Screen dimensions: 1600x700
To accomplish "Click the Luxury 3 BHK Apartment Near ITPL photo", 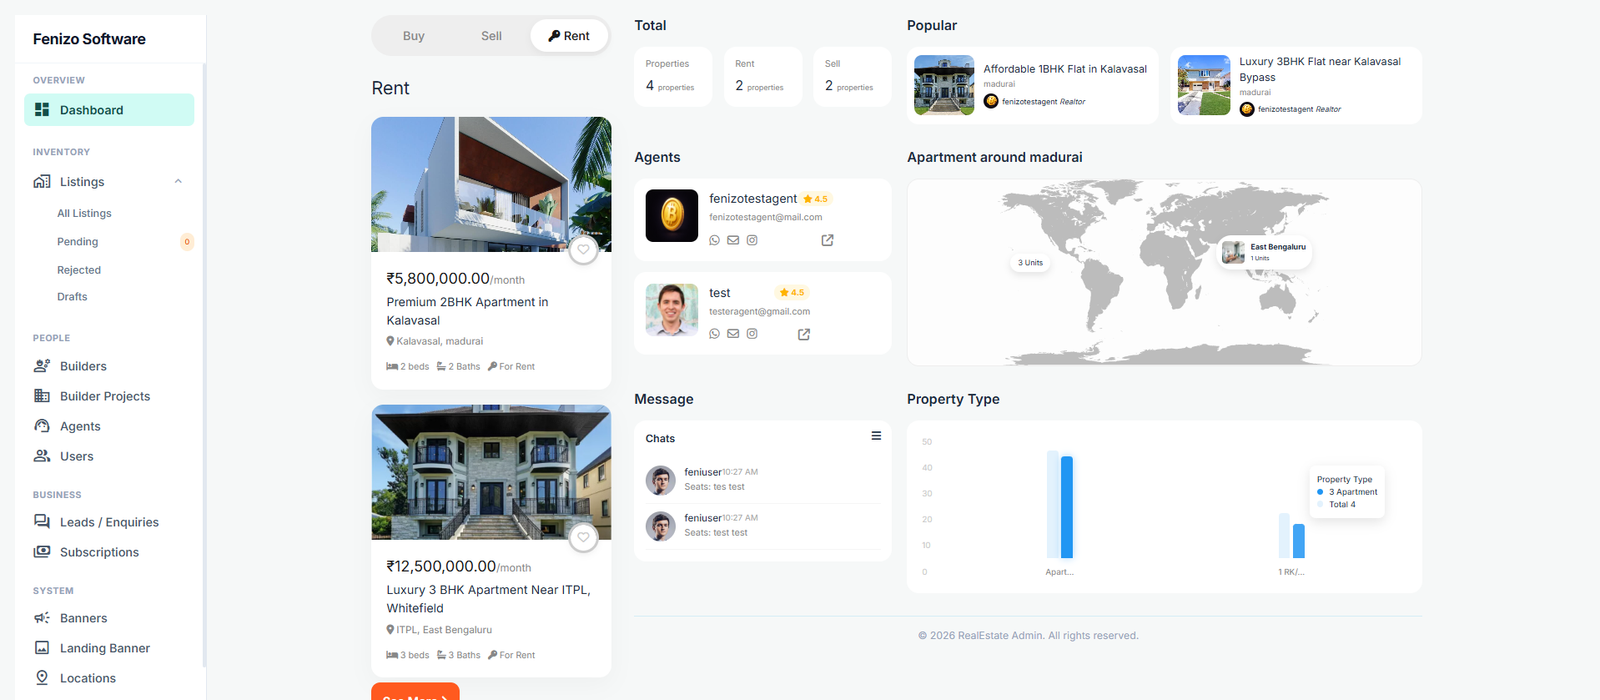I will click(491, 472).
